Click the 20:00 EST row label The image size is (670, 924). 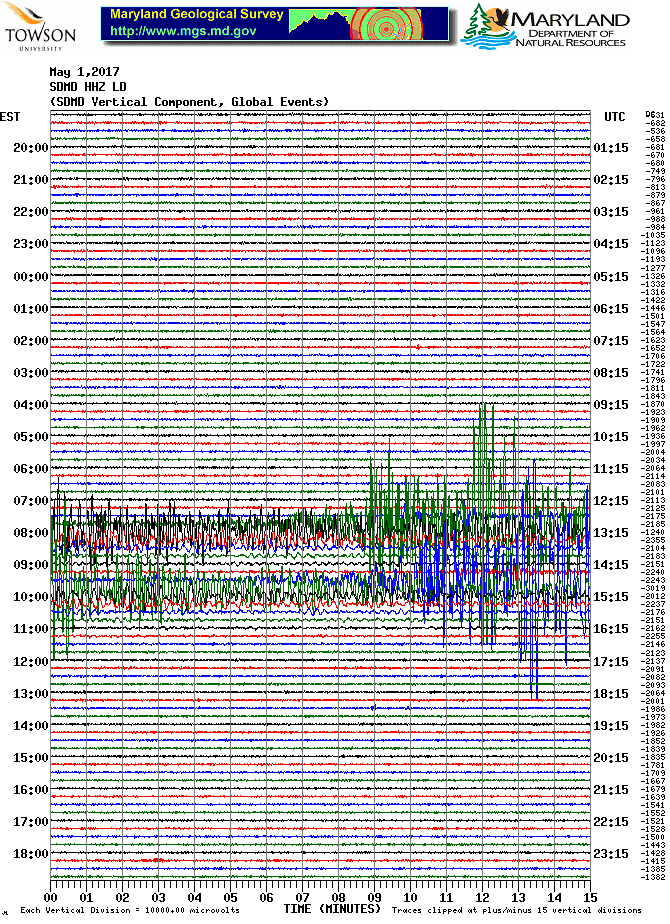[31, 148]
